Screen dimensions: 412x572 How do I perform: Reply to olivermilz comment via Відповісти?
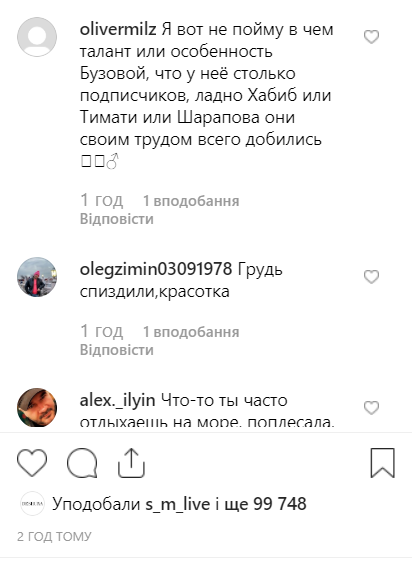(x=117, y=219)
